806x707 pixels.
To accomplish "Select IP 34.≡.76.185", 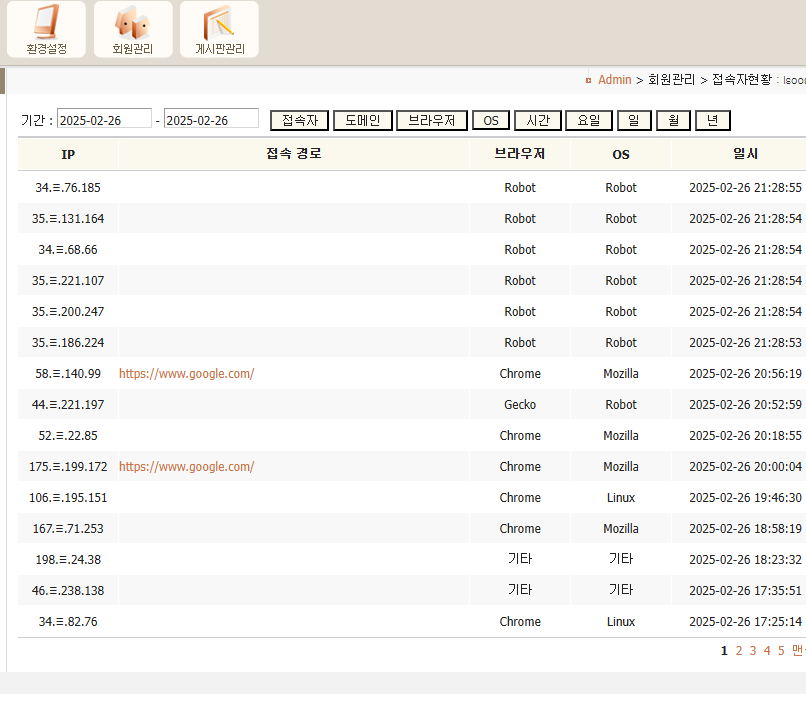I will point(68,188).
